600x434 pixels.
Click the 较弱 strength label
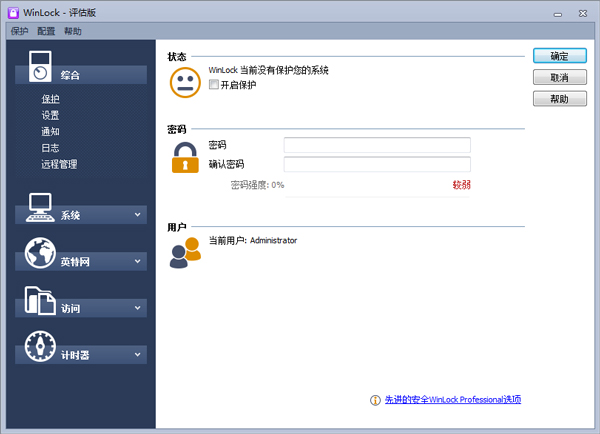pyautogui.click(x=461, y=185)
